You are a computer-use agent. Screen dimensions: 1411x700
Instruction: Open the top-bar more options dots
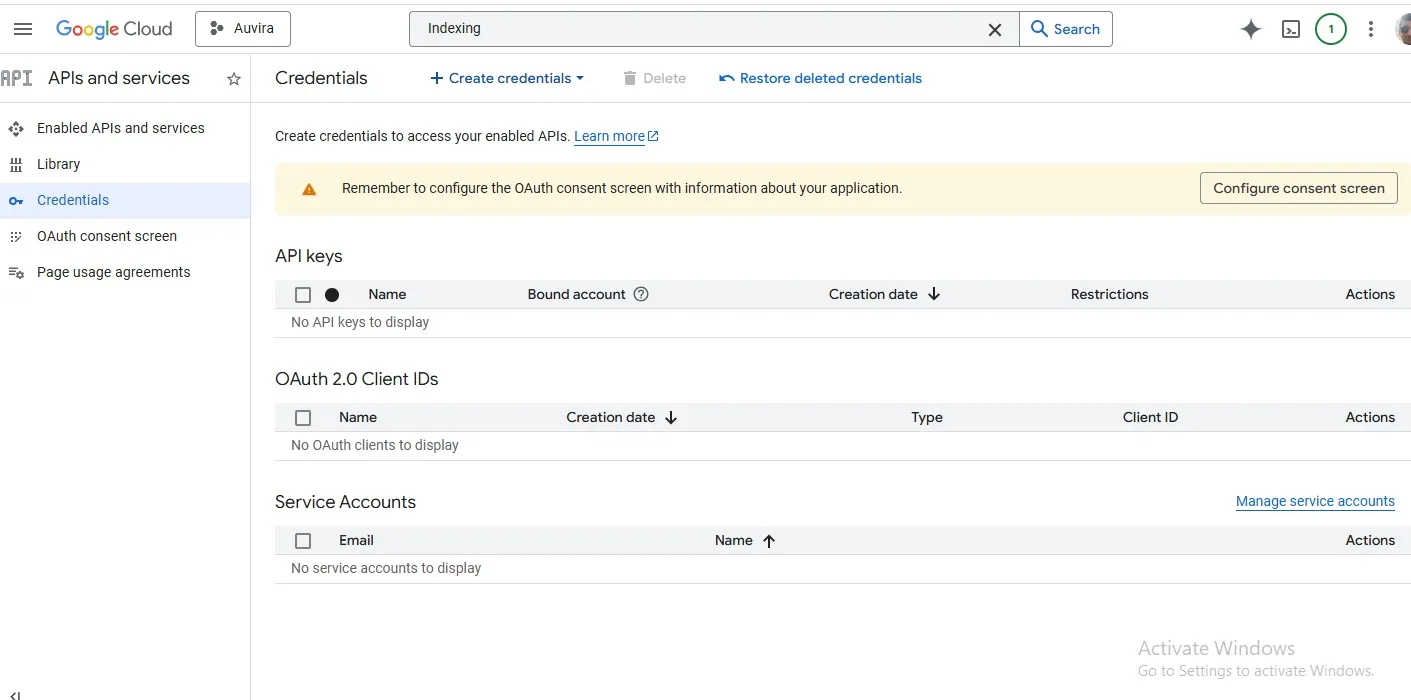(x=1371, y=29)
